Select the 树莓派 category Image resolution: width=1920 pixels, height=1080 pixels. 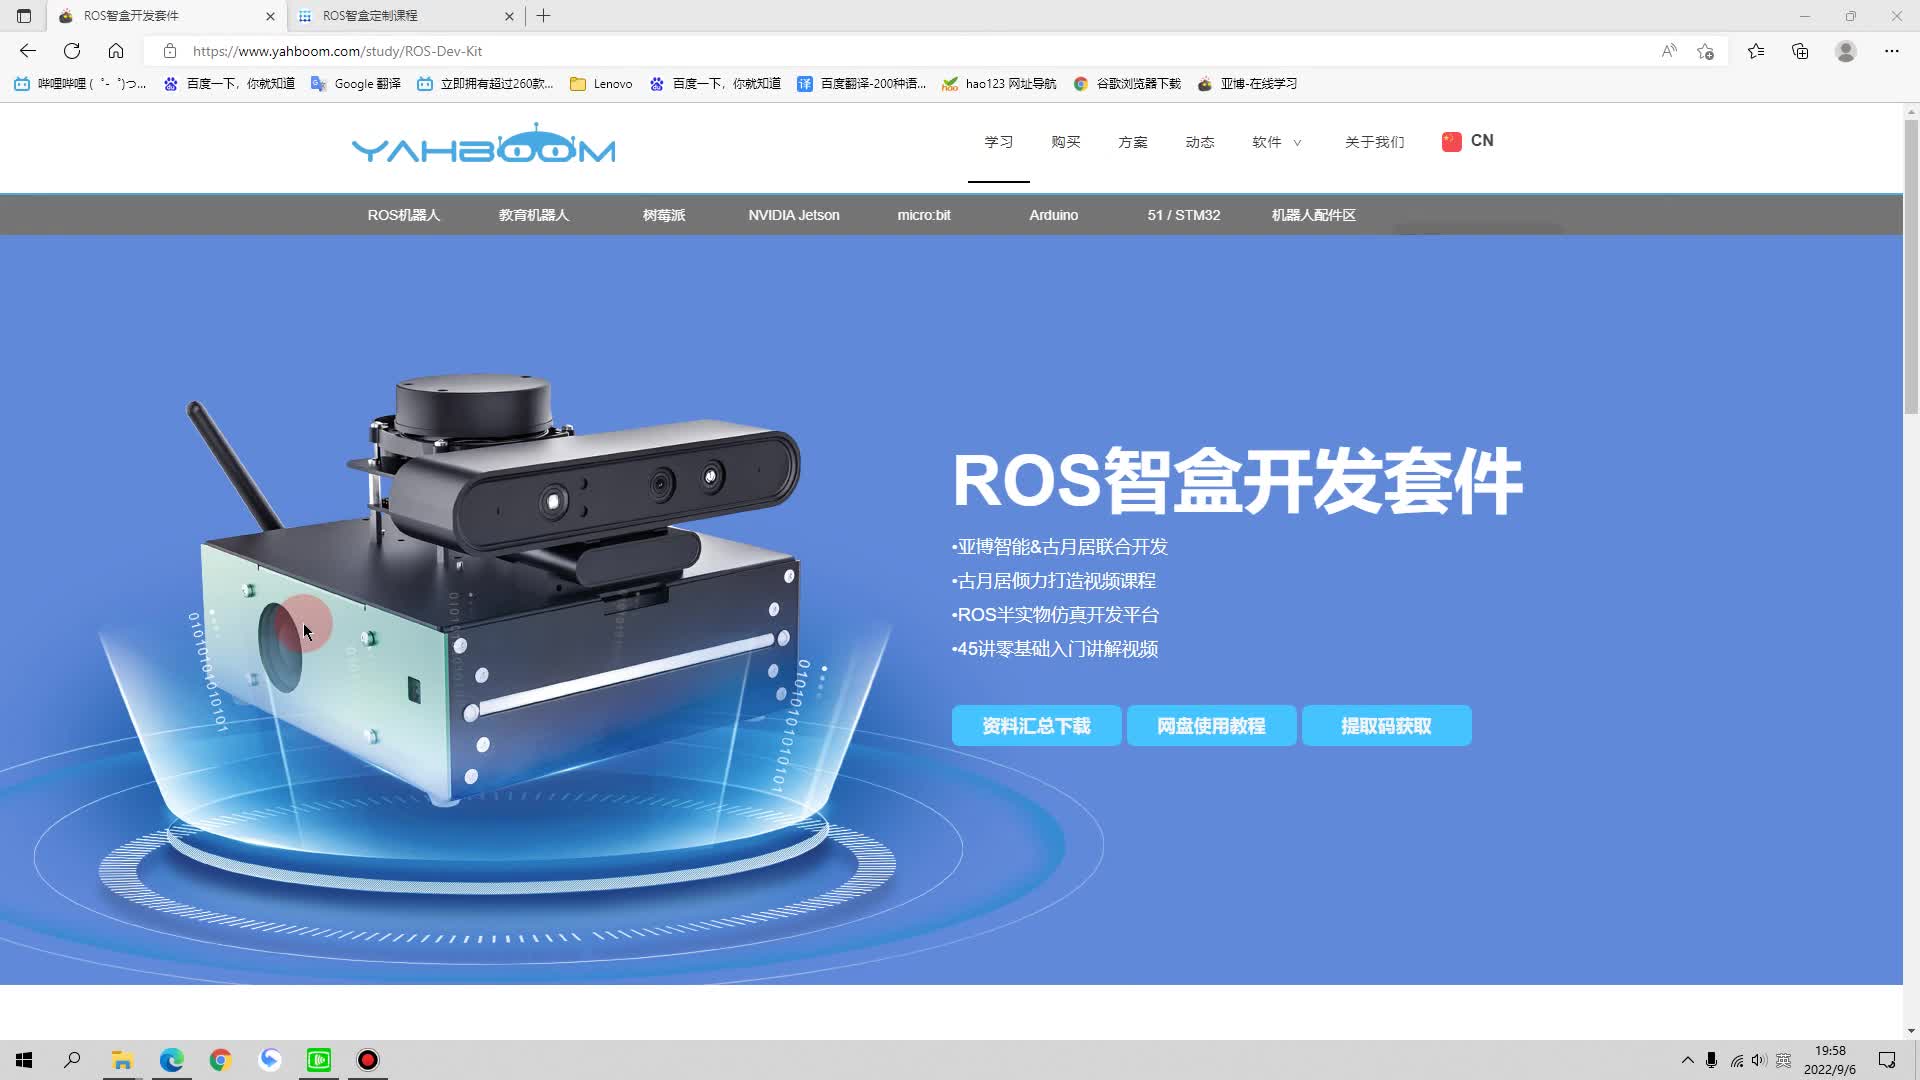click(664, 215)
